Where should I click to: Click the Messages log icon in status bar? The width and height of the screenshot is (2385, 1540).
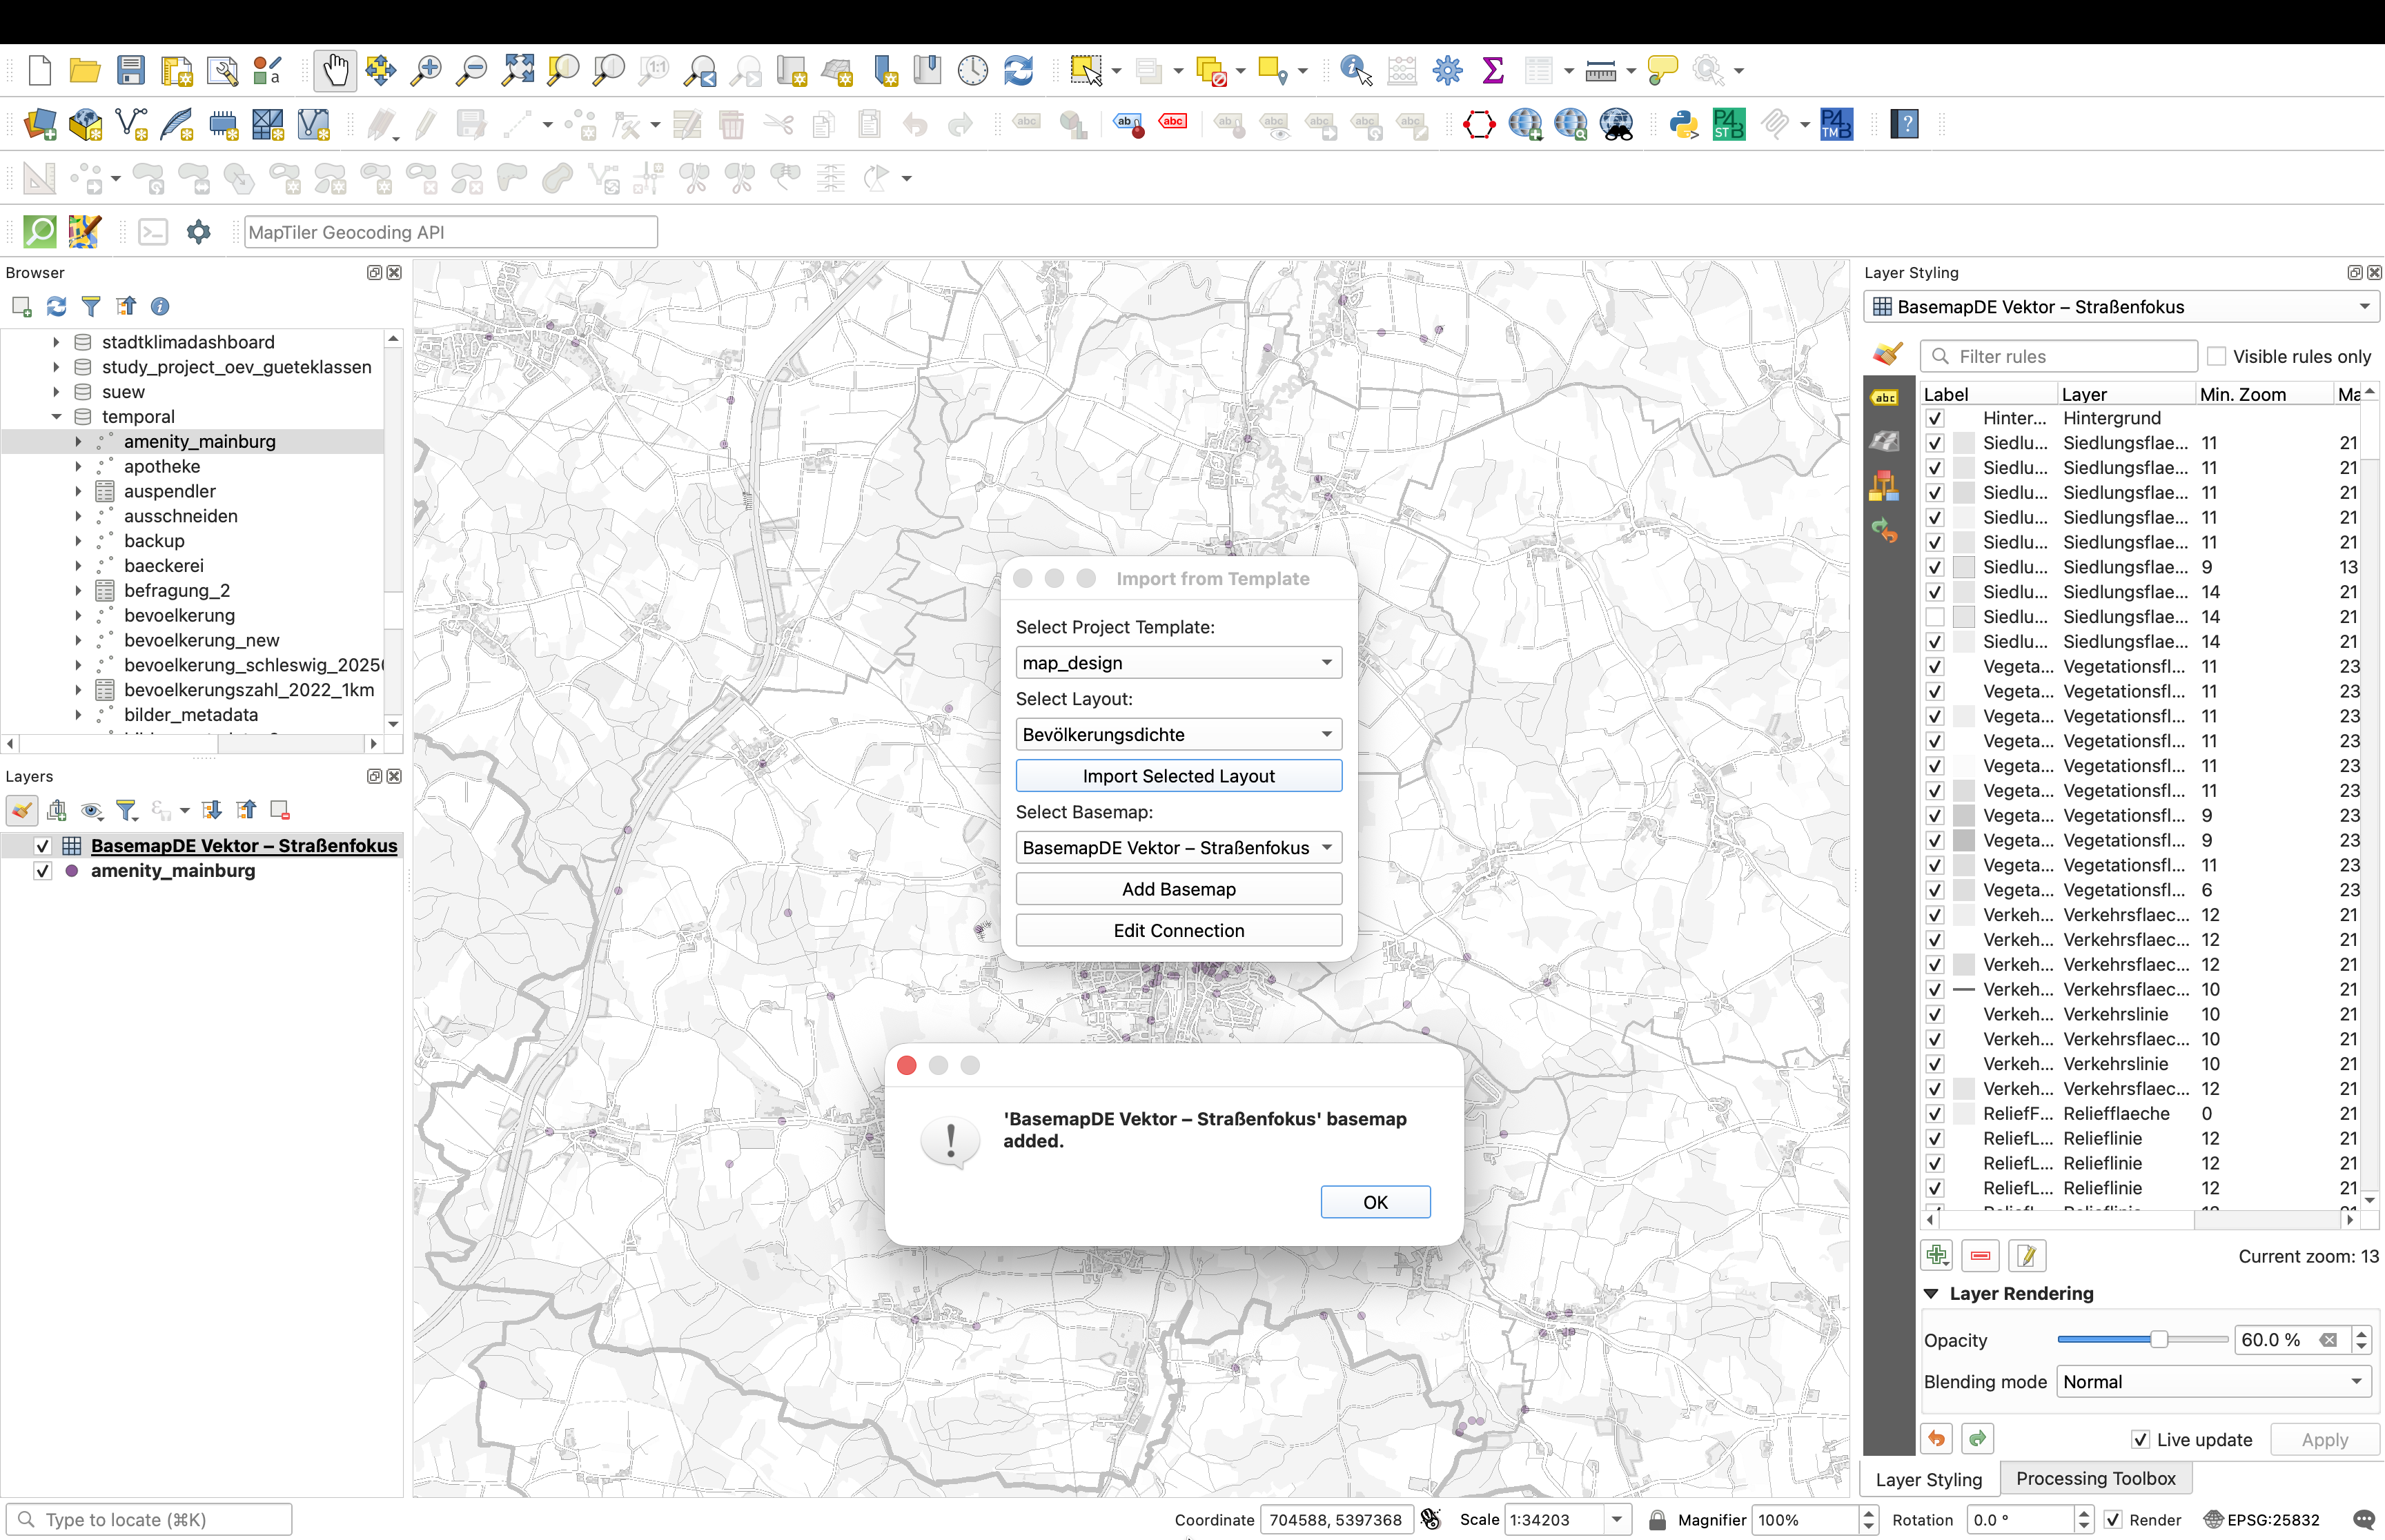pos(2363,1520)
